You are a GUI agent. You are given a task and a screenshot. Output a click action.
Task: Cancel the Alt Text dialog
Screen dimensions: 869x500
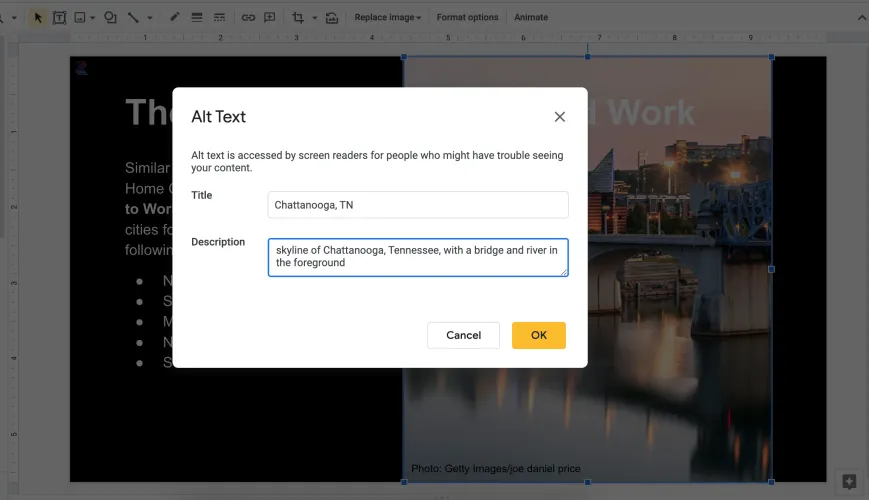463,335
